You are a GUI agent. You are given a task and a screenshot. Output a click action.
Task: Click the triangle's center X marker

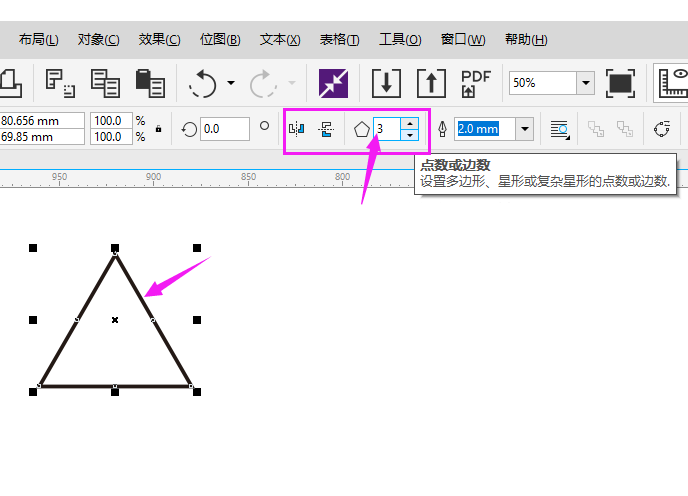(115, 320)
